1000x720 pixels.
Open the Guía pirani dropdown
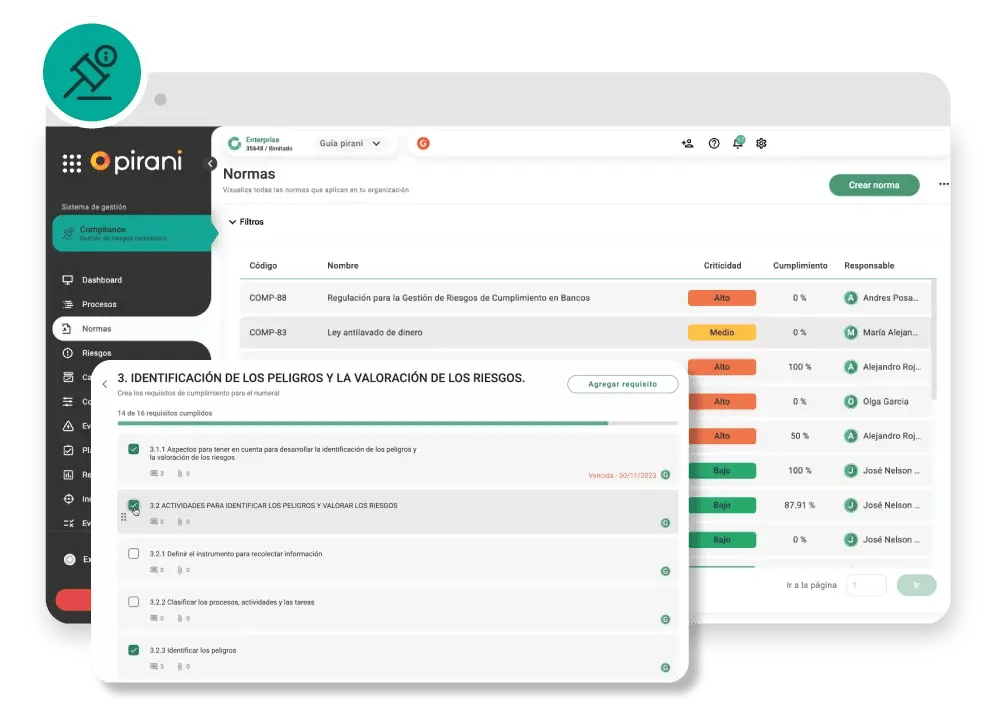pos(350,143)
